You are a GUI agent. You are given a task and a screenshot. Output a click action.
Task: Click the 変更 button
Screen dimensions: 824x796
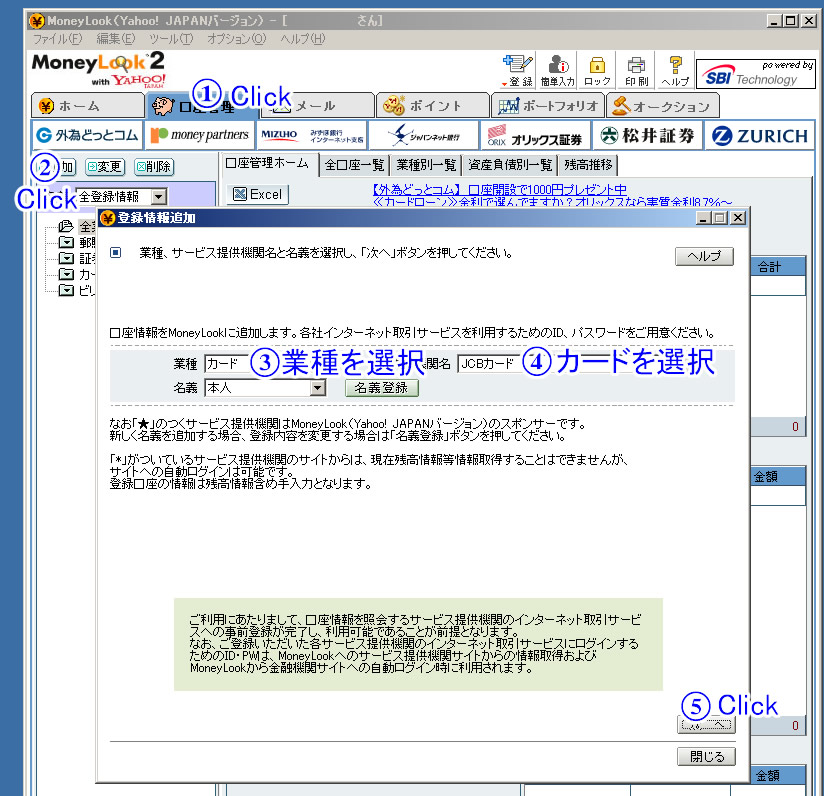pos(105,167)
